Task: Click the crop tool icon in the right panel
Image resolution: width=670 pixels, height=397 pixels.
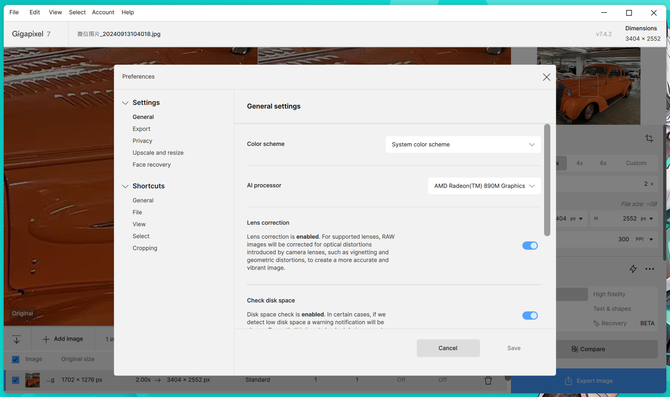Action: [649, 138]
